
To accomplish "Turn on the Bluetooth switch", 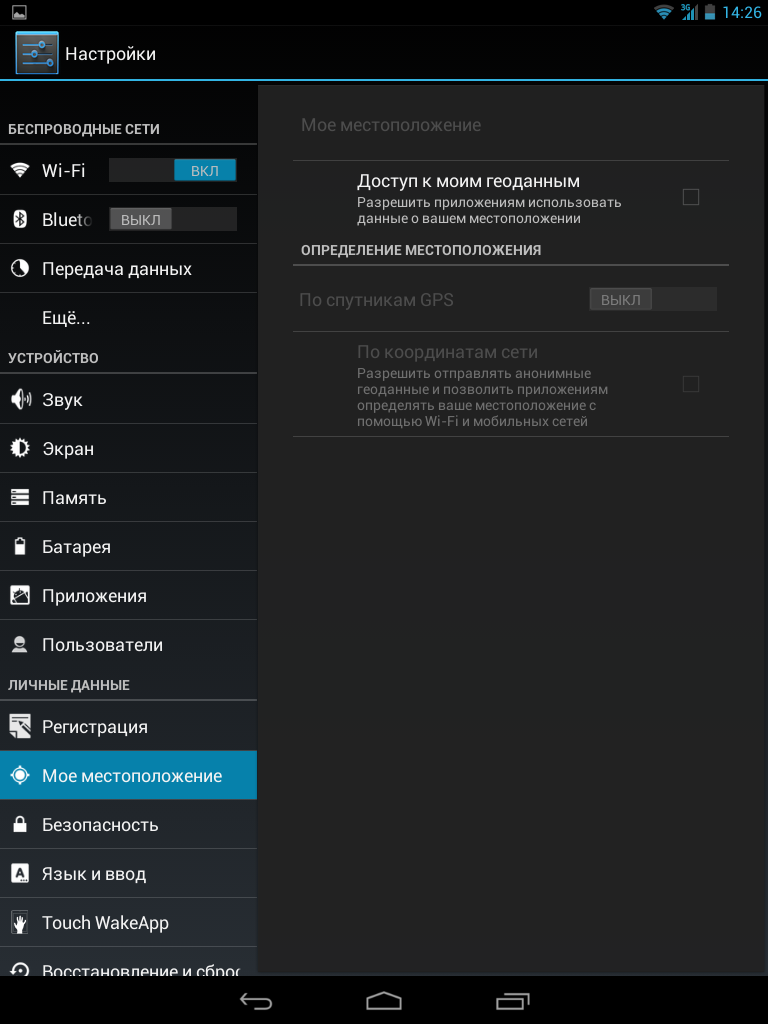I will (172, 219).
